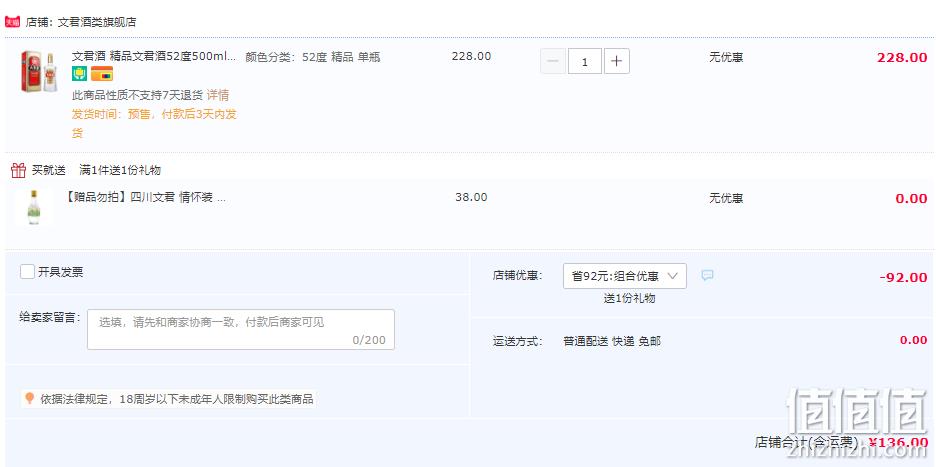Open the 详情 link about returns
The width and height of the screenshot is (936, 467).
click(x=218, y=96)
